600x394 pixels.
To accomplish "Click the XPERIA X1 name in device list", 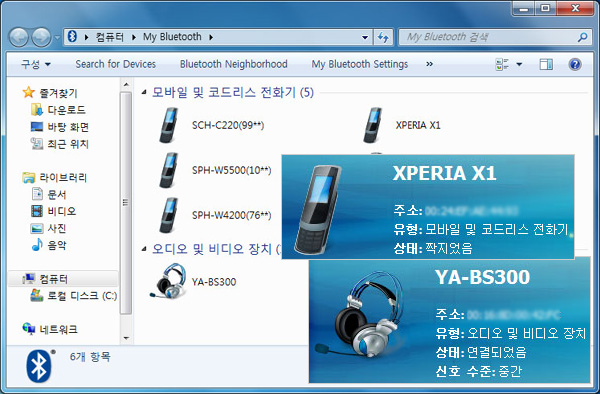I will [x=418, y=125].
